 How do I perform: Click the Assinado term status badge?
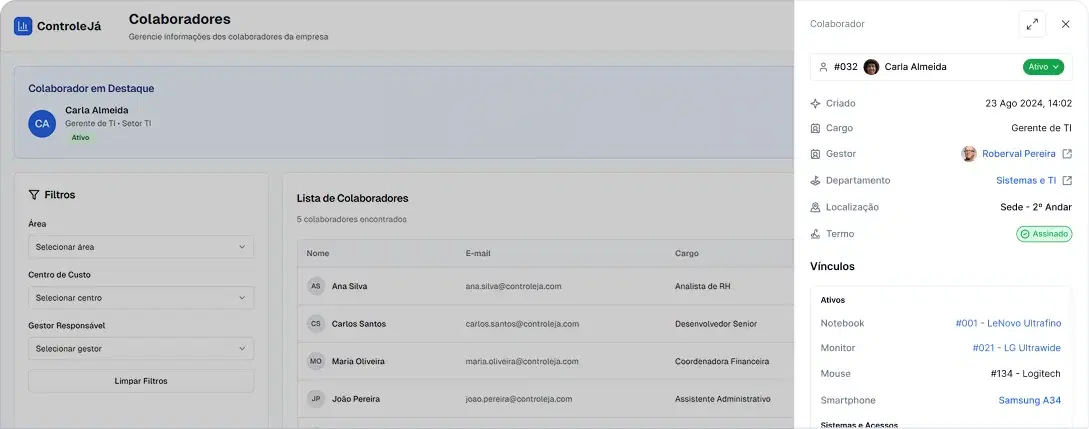pos(1044,234)
